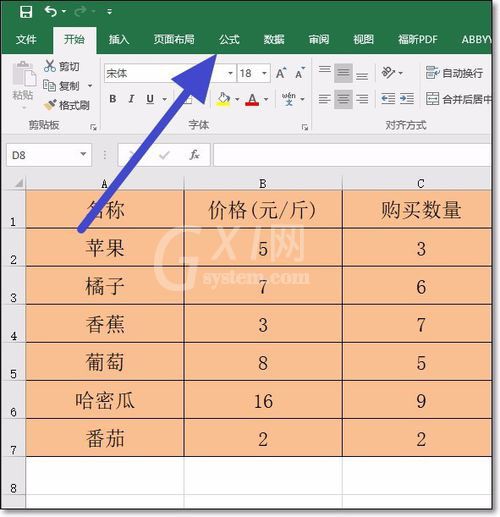Select column B header

tap(263, 183)
